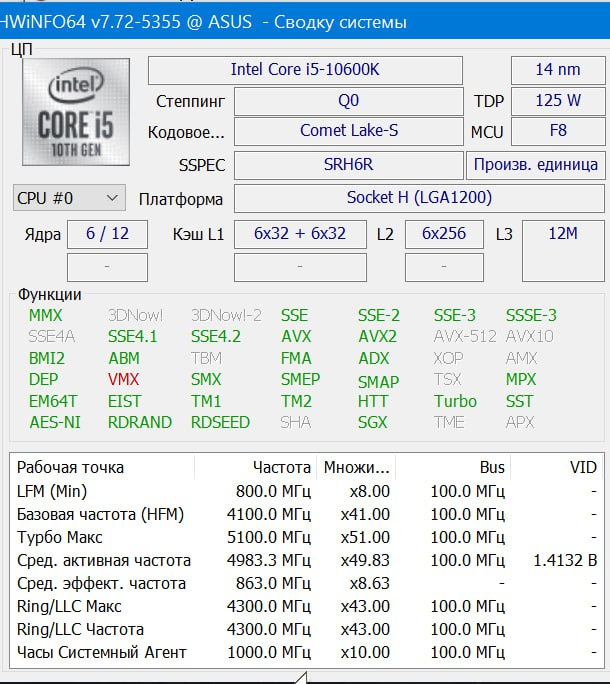
Task: Click the Q0 stepping value
Action: pos(348,101)
